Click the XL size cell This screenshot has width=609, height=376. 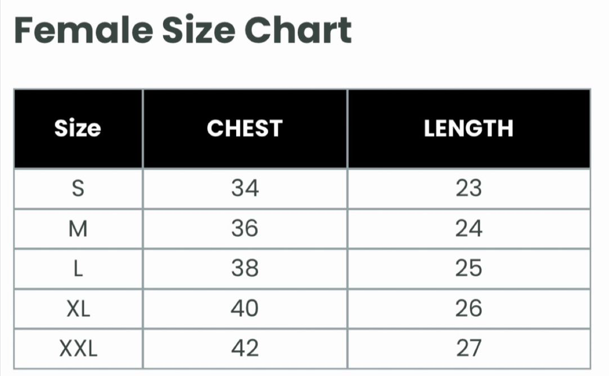tap(78, 309)
